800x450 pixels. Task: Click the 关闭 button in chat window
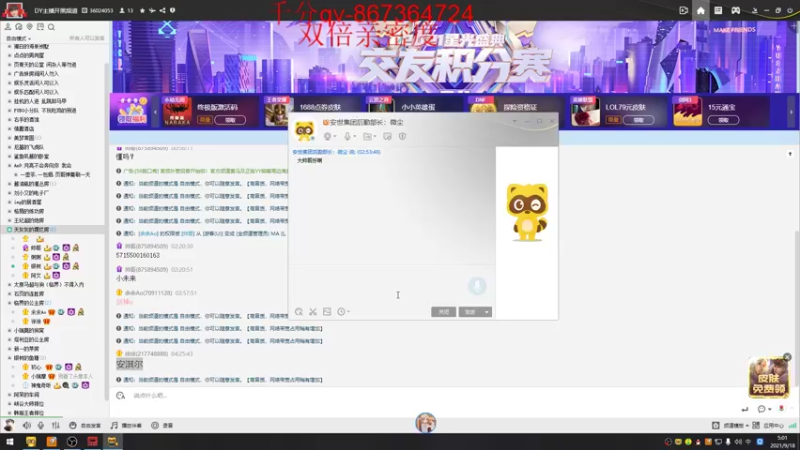tap(443, 312)
